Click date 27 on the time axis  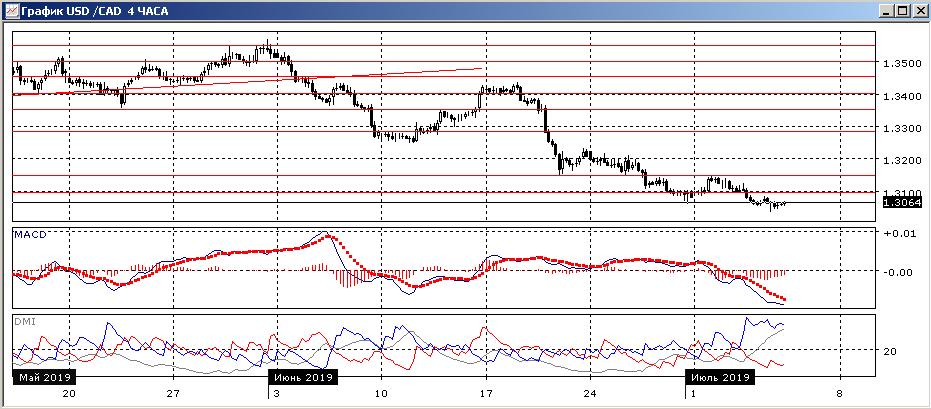pyautogui.click(x=173, y=394)
